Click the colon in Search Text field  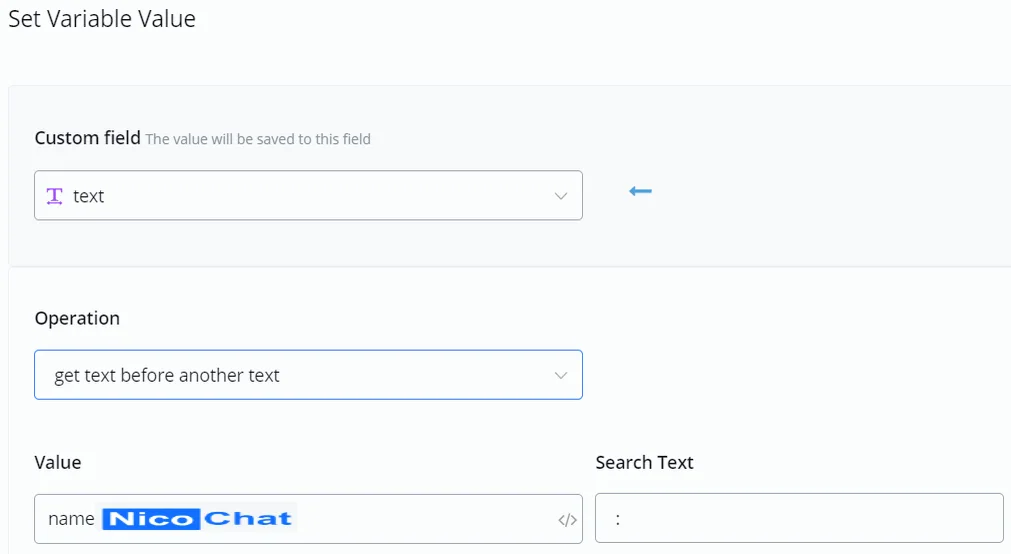618,519
